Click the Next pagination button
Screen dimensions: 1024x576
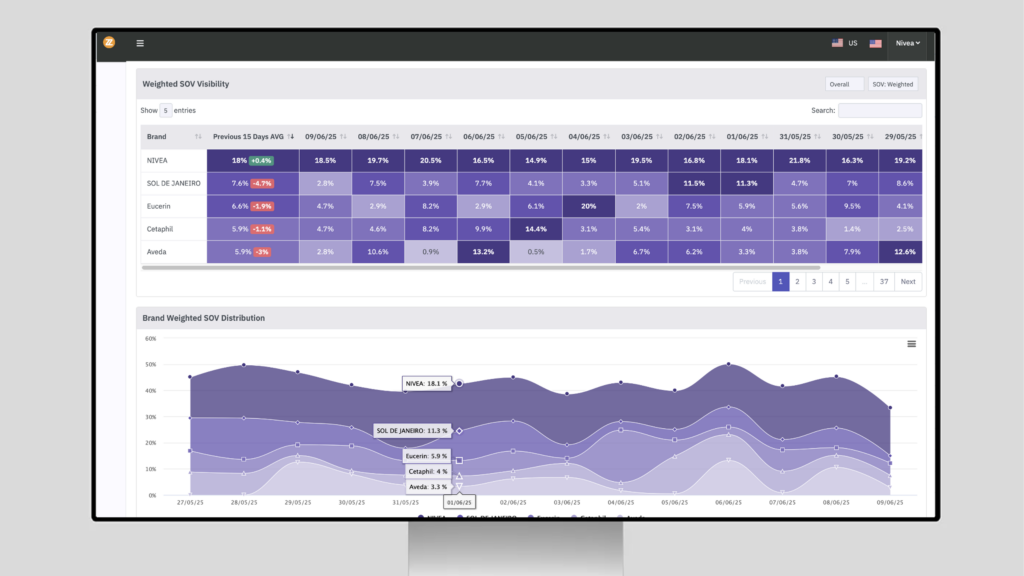(x=908, y=281)
